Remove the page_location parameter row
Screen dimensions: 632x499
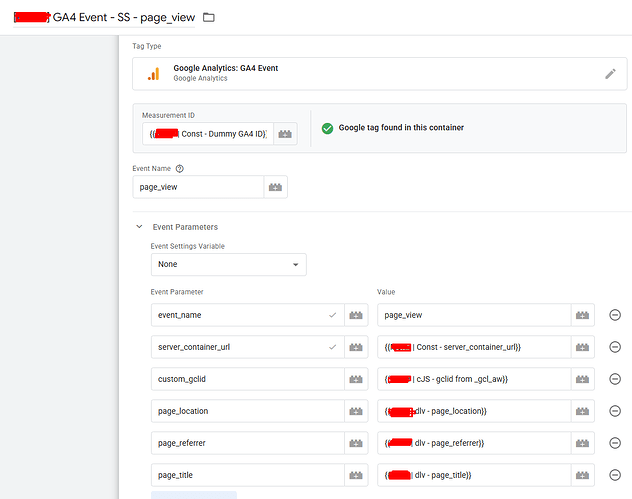[x=615, y=411]
